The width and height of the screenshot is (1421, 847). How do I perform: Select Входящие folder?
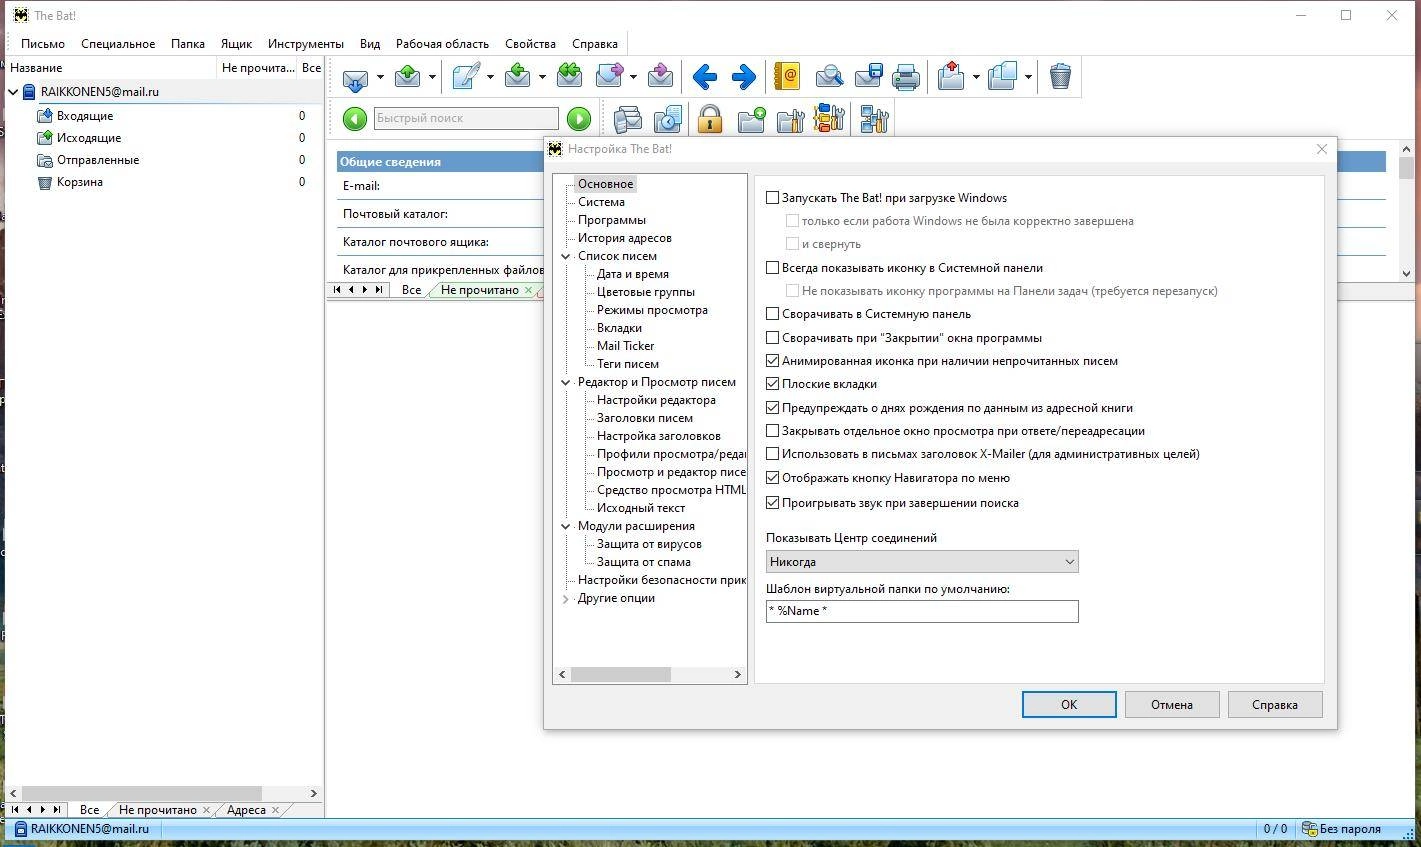[x=85, y=116]
